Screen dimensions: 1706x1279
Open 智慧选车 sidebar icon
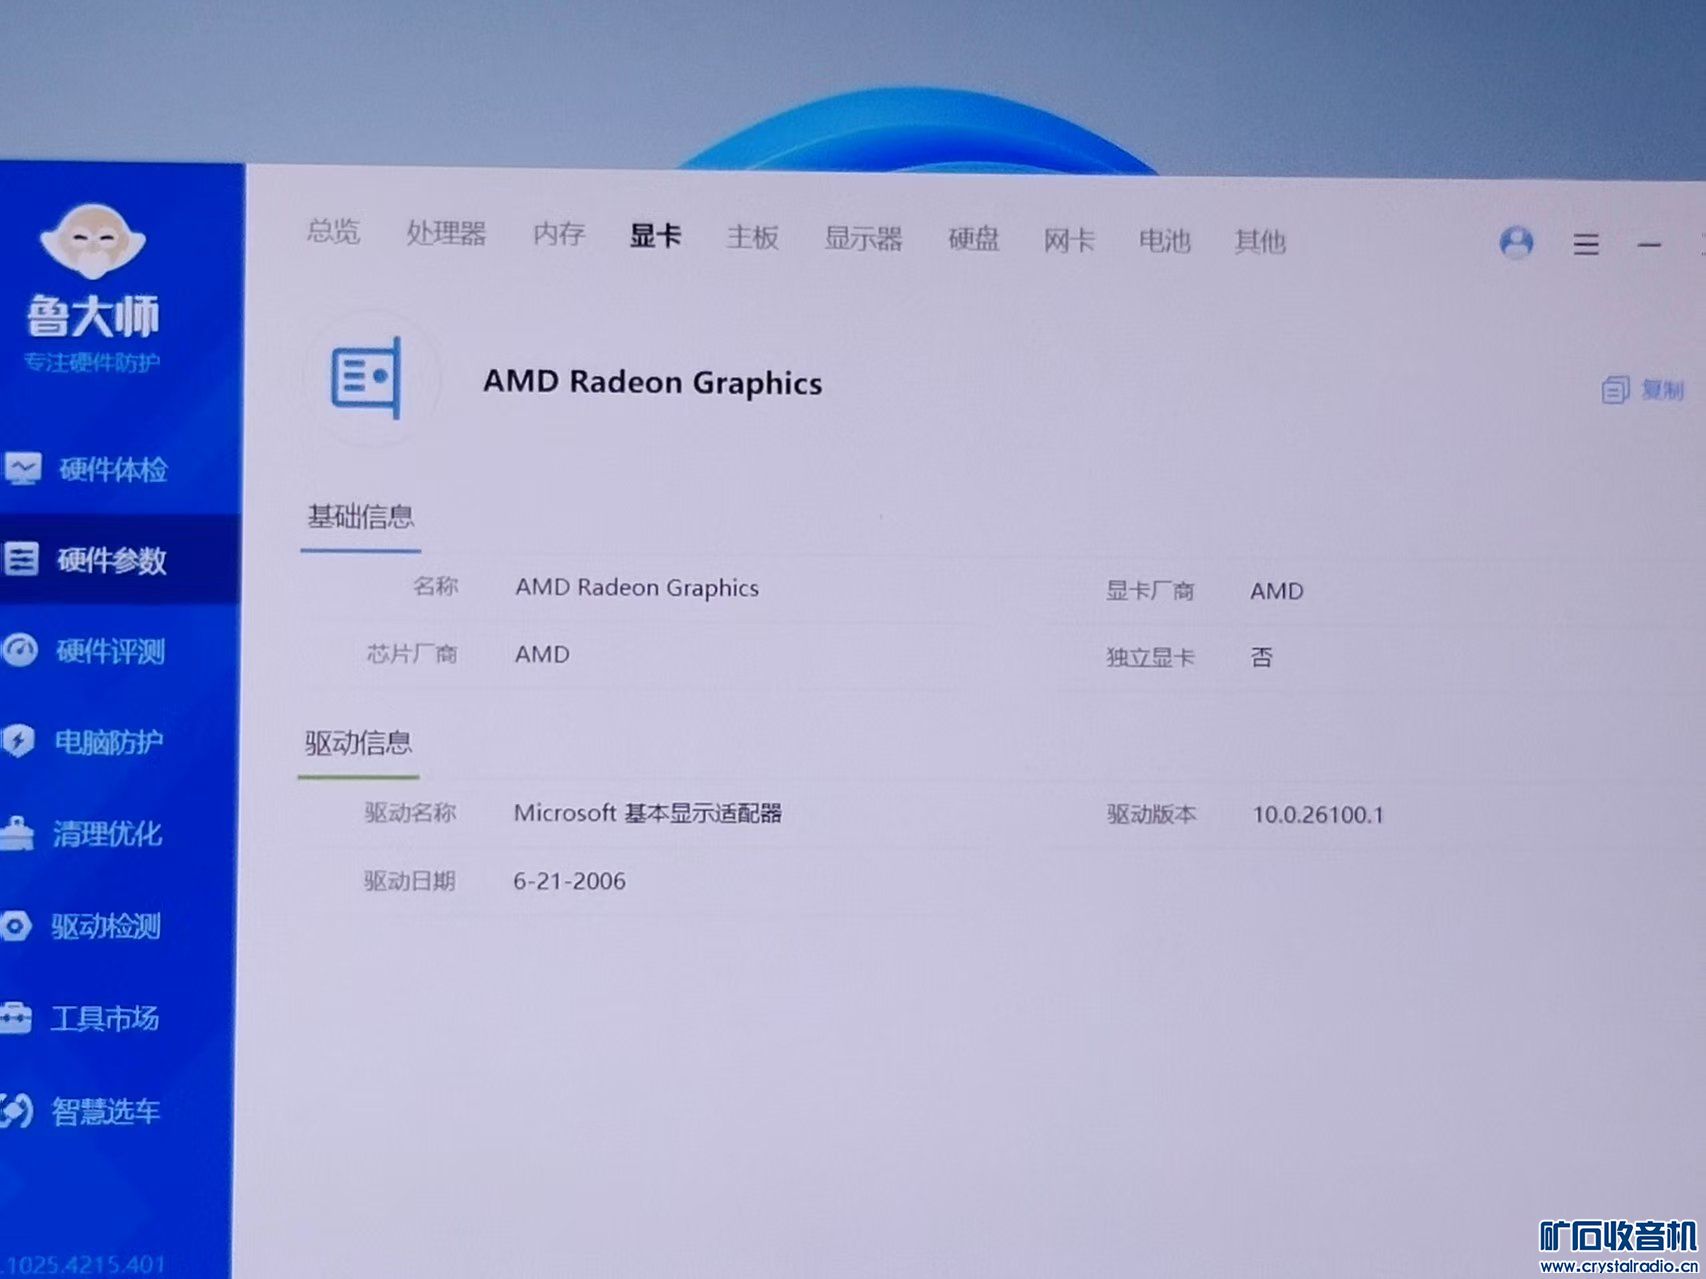pyautogui.click(x=16, y=1110)
